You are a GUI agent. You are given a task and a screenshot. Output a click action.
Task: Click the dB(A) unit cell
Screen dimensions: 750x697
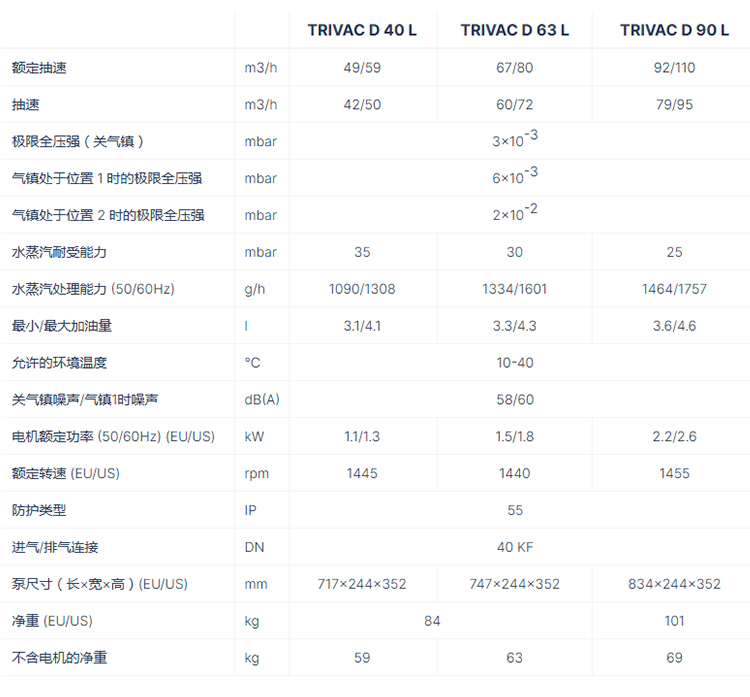262,399
